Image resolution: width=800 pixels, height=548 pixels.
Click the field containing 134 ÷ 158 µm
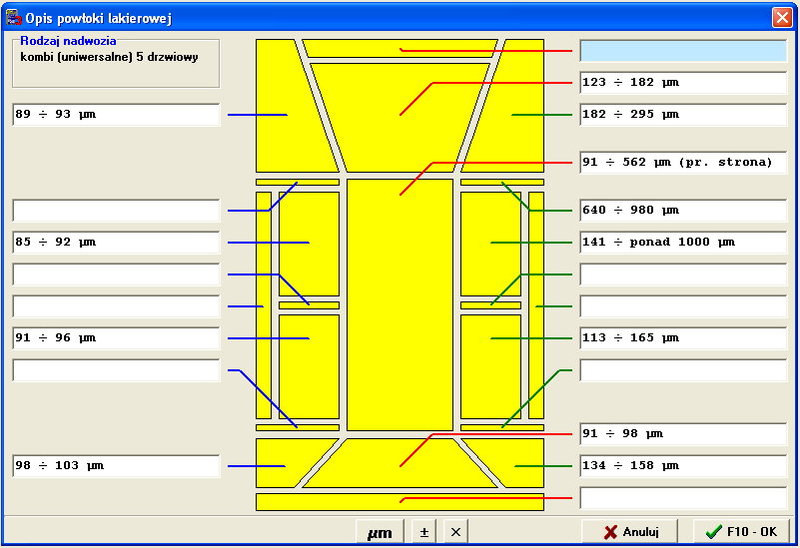pyautogui.click(x=683, y=466)
